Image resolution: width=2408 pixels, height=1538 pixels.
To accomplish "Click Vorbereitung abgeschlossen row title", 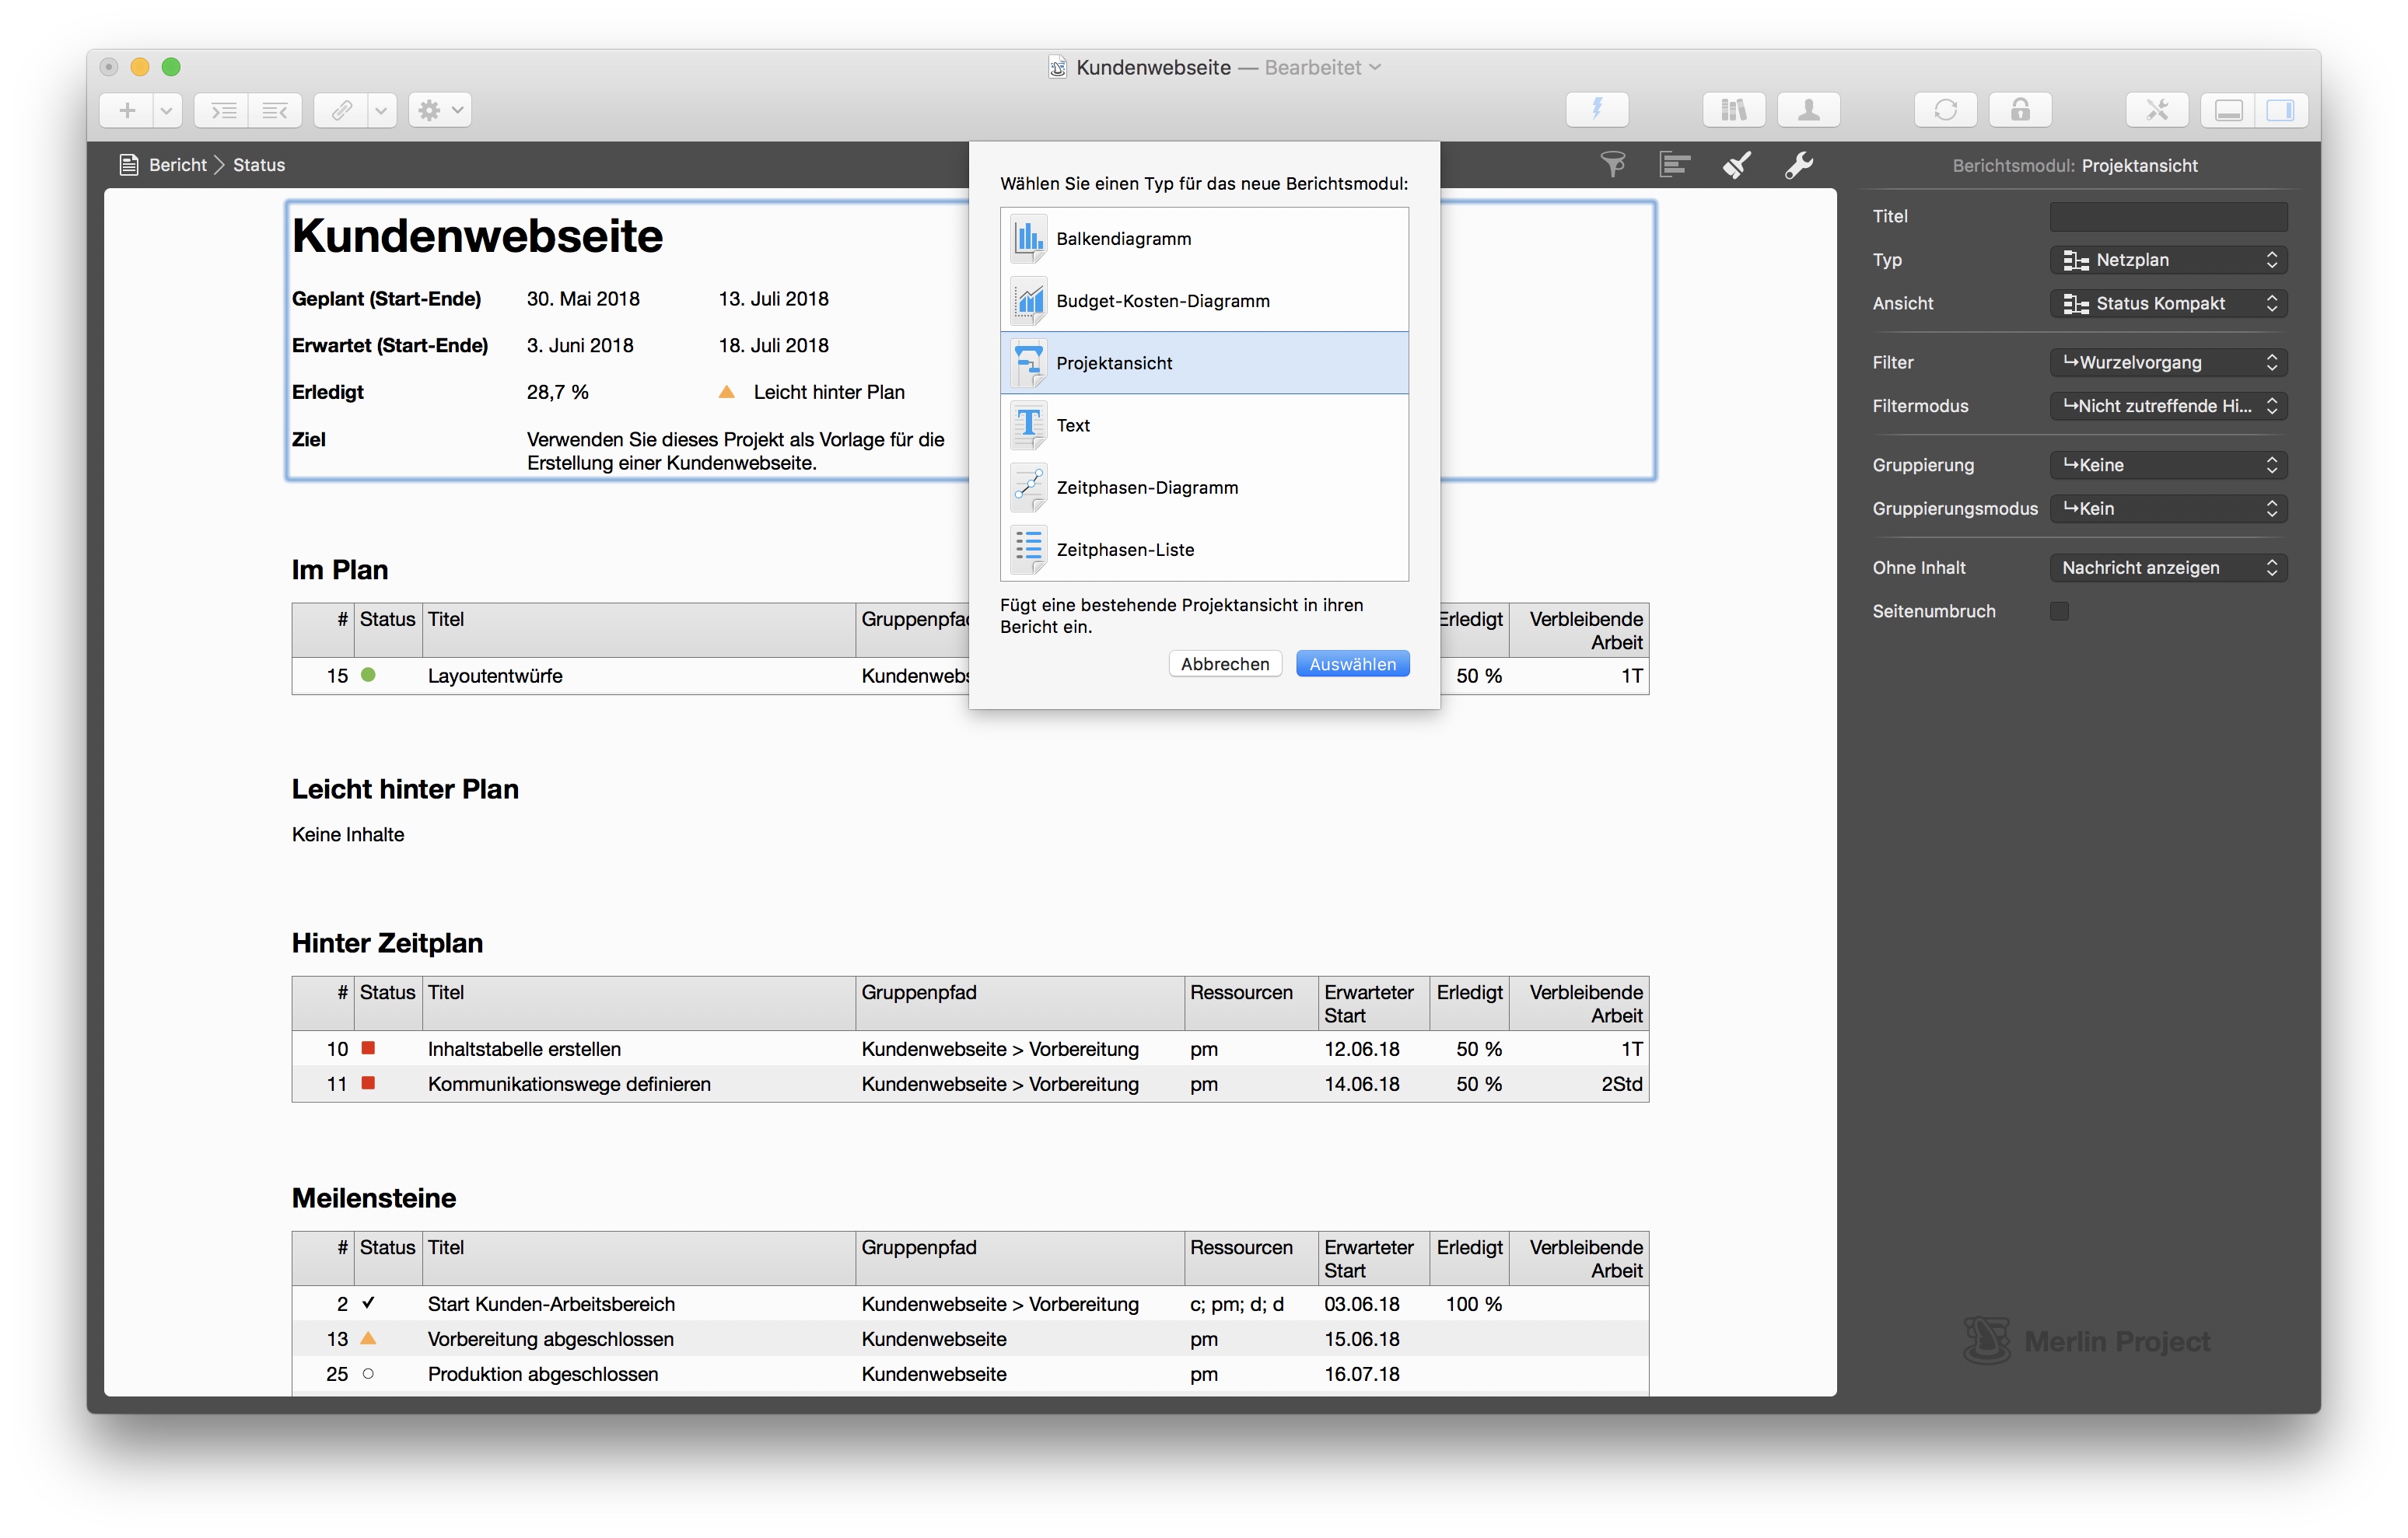I will click(550, 1339).
